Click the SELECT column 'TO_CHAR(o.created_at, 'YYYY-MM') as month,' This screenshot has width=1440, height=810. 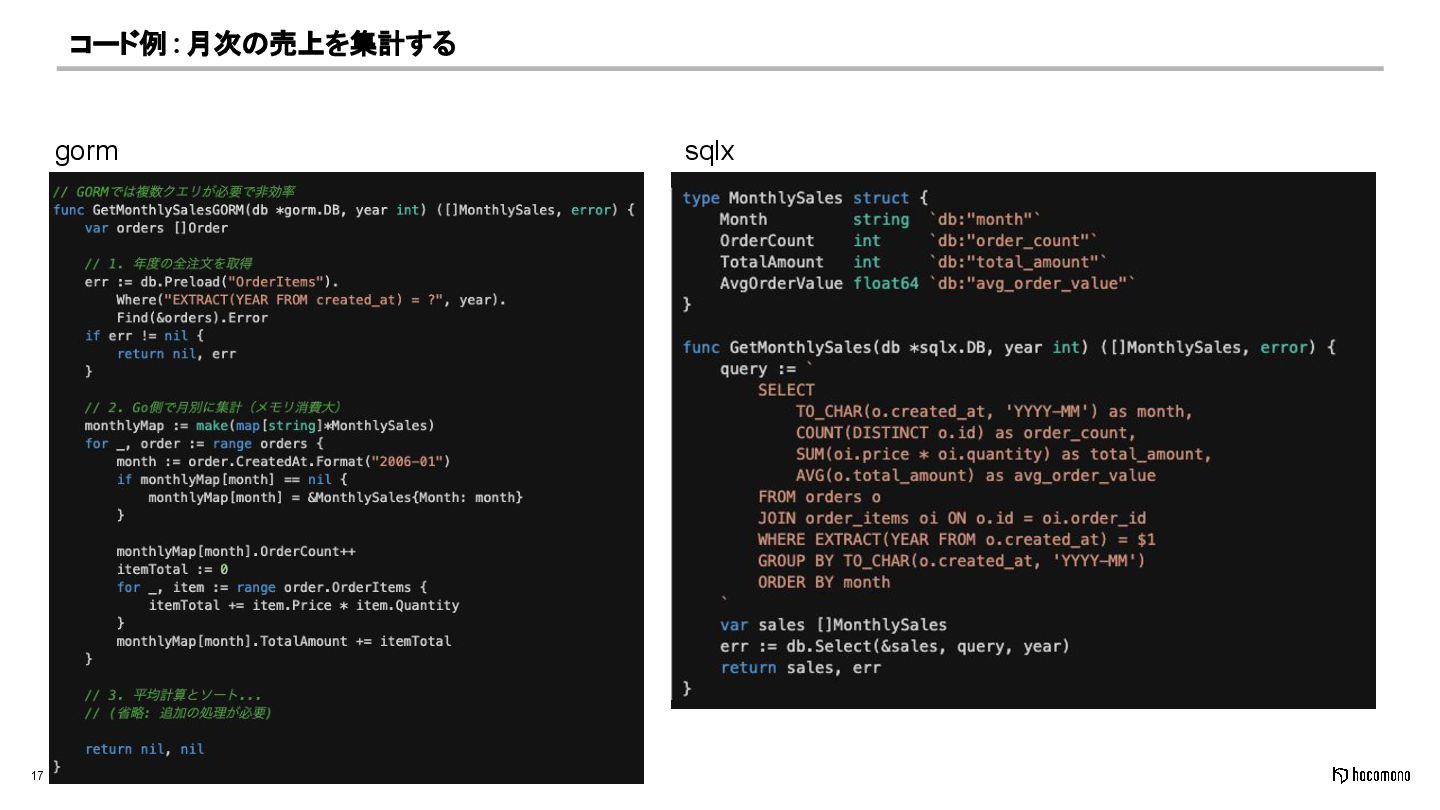pos(994,412)
